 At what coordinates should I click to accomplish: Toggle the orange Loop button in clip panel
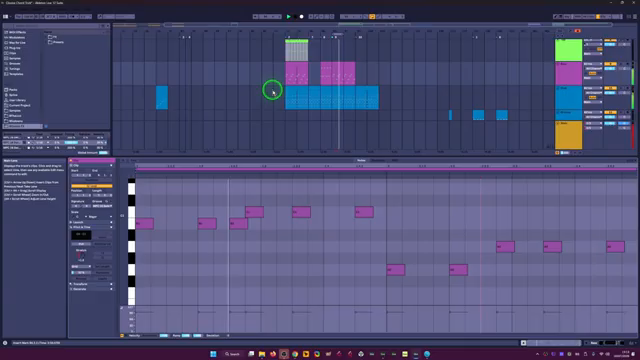click(92, 186)
